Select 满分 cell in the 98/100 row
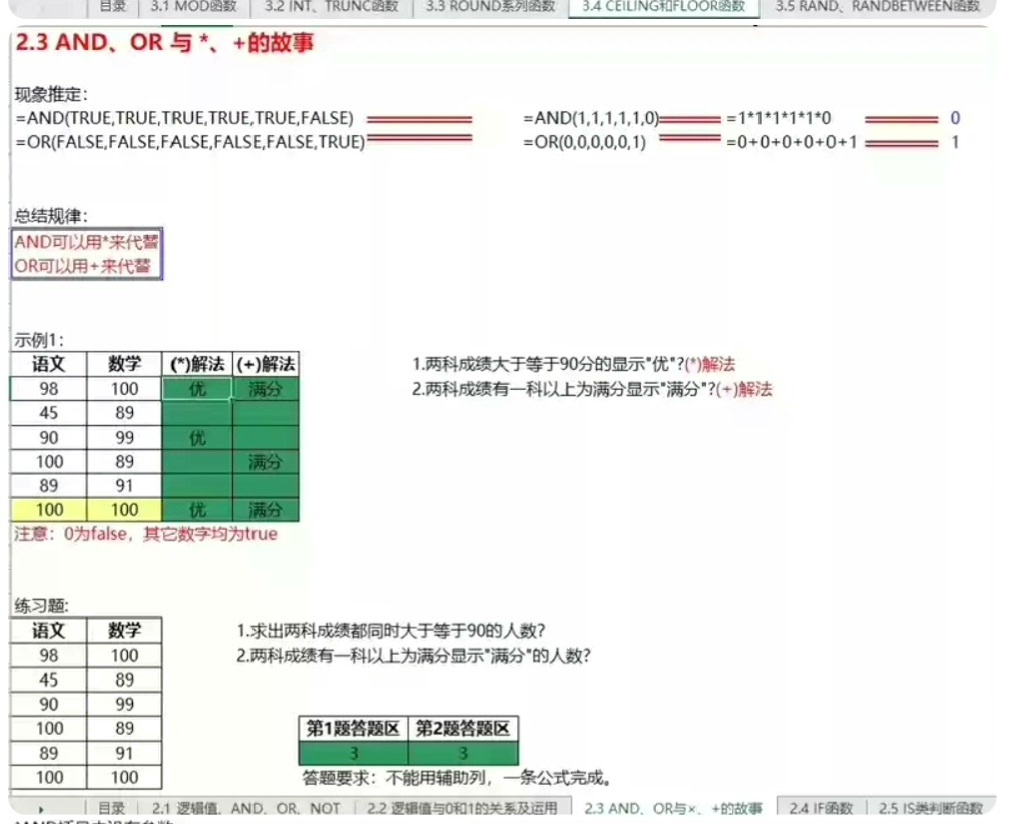 [266, 388]
